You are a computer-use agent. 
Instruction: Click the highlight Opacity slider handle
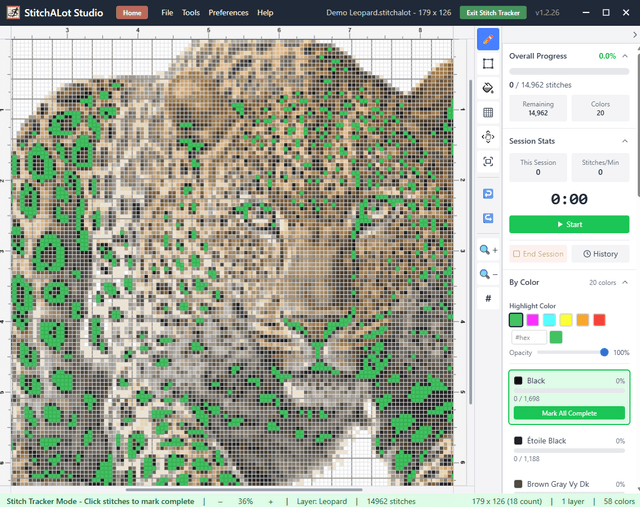[x=604, y=352]
